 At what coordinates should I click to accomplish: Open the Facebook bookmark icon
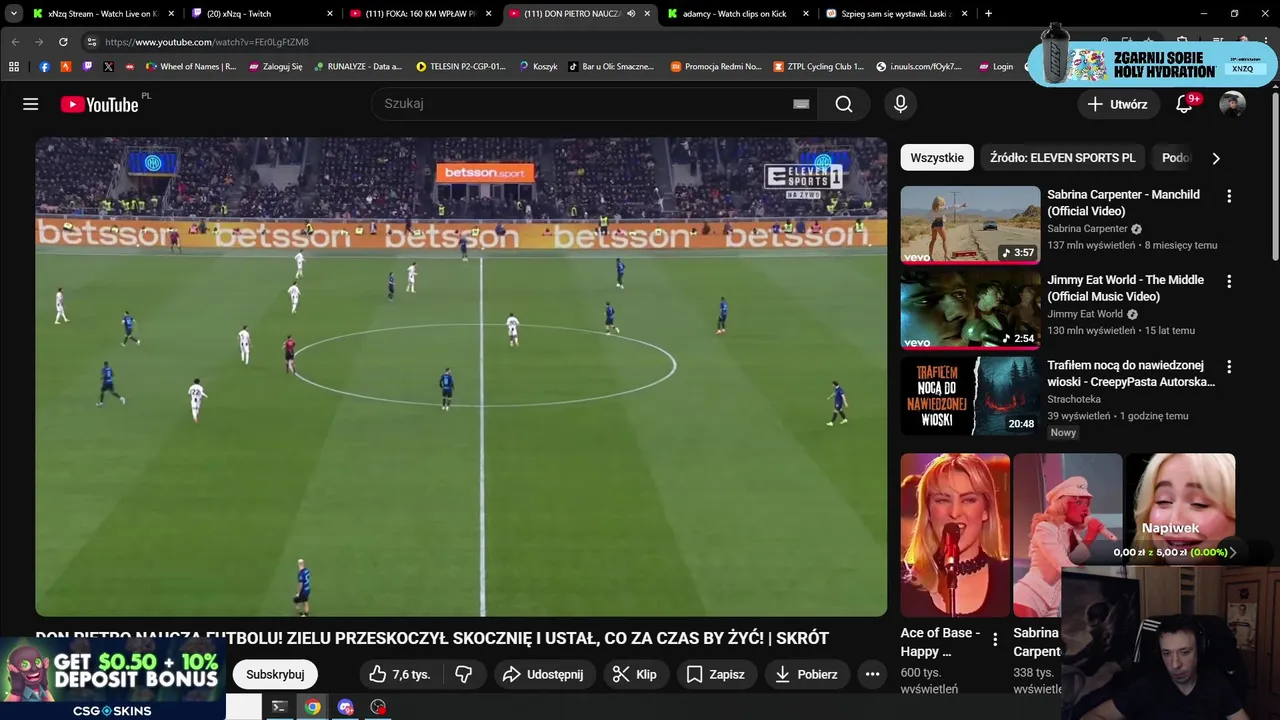point(44,66)
